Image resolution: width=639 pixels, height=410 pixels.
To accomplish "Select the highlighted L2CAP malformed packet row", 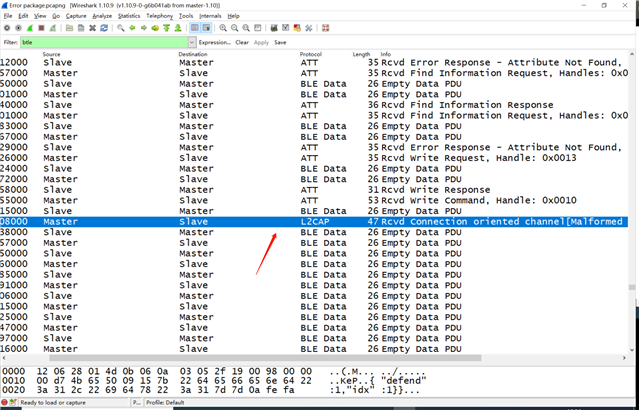I will point(314,222).
